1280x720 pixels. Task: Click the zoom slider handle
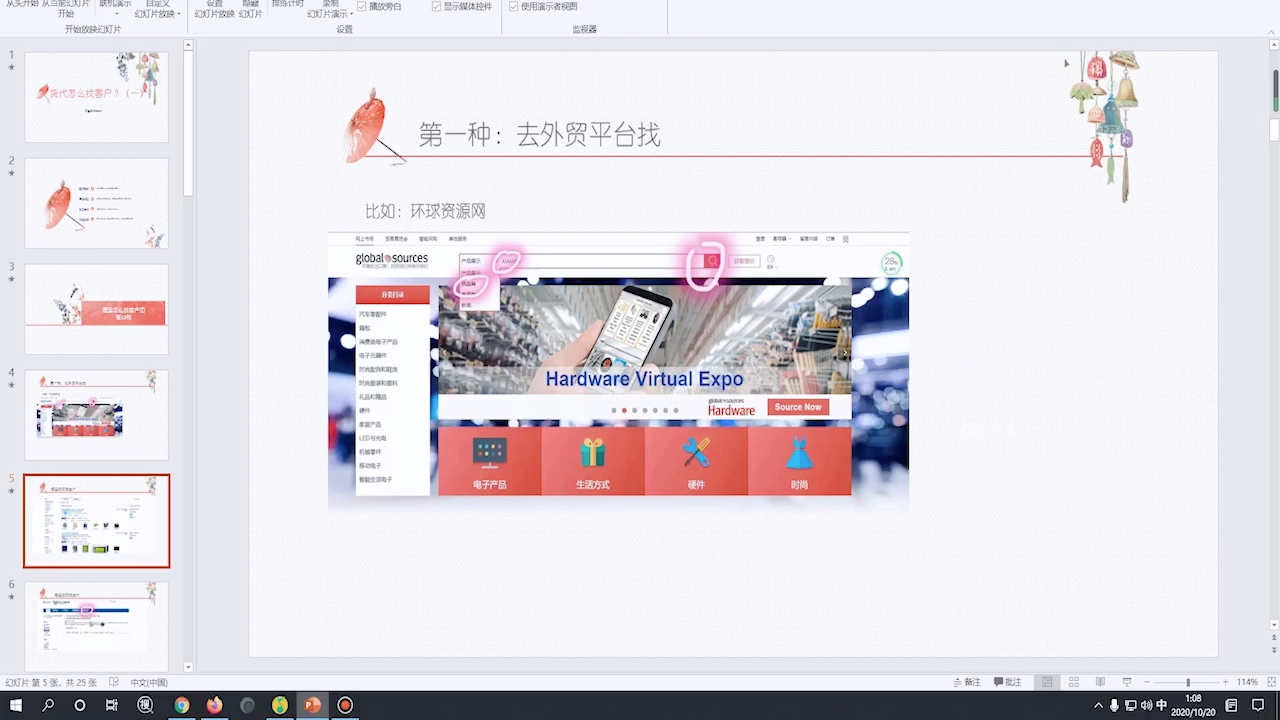click(1188, 682)
